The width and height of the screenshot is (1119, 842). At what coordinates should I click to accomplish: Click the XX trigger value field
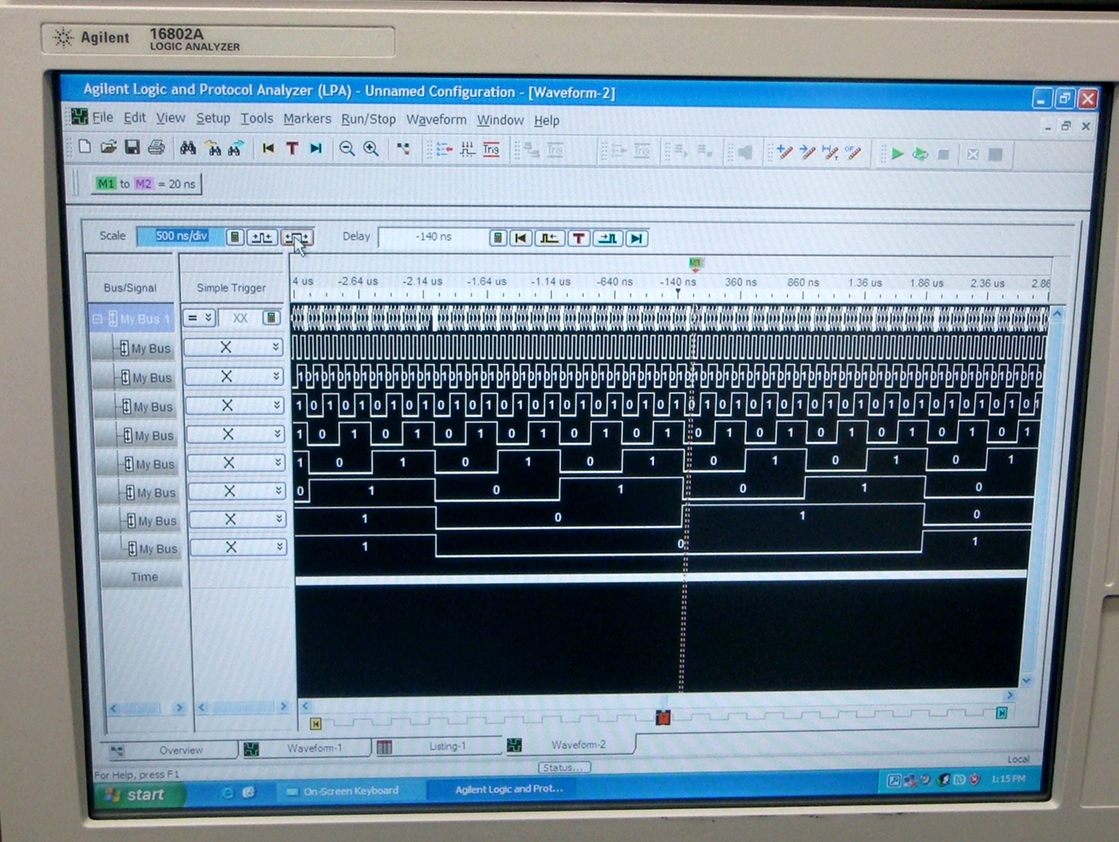point(240,318)
